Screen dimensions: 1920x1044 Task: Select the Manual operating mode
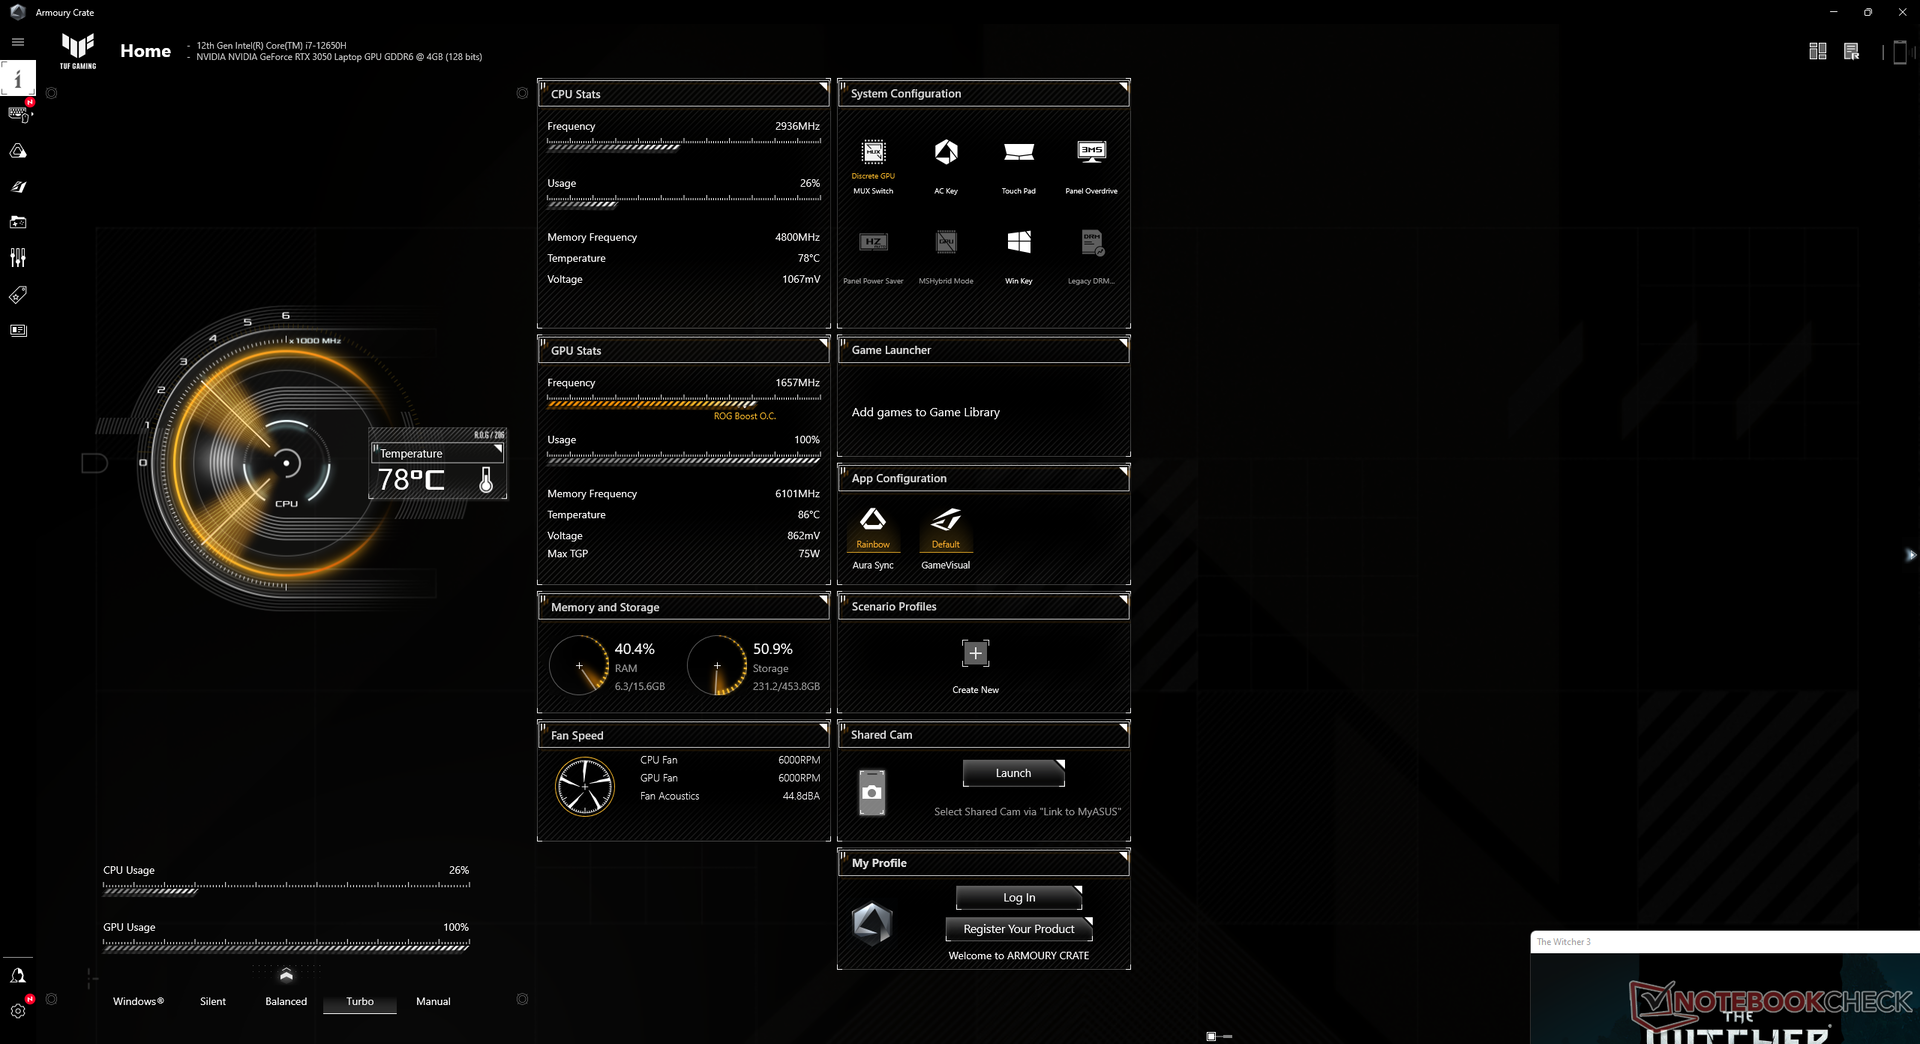433,1001
